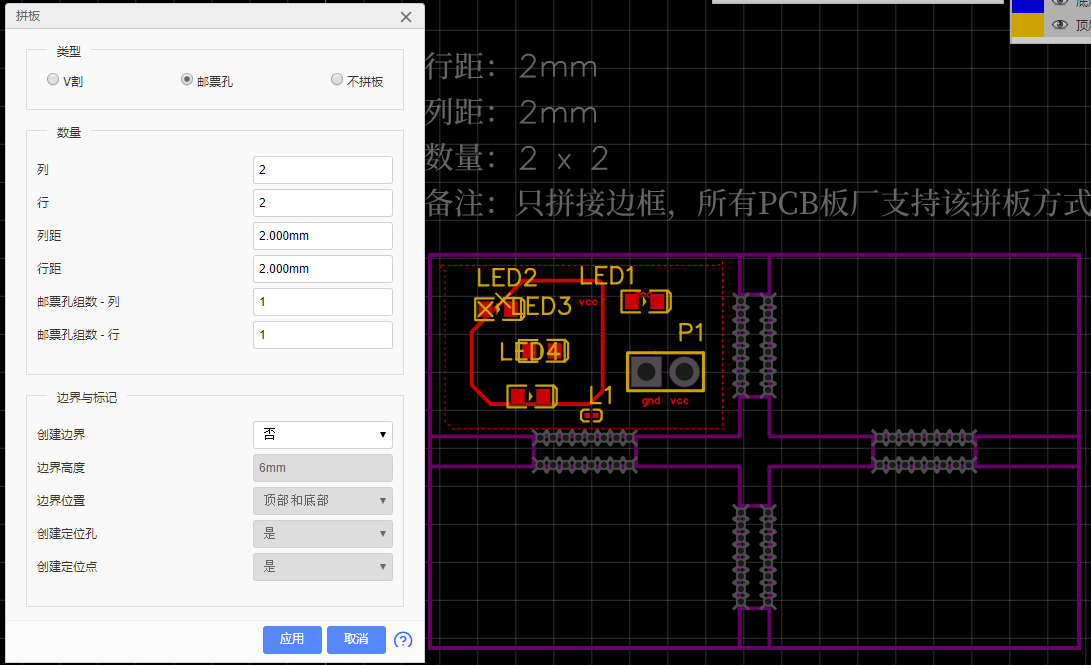Open the 创建边界 dropdown

(323, 435)
